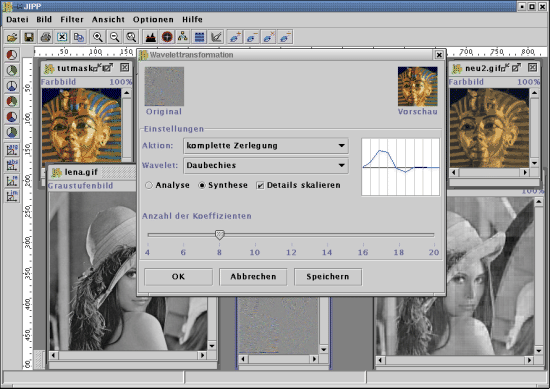550x389 pixels.
Task: Select the red and green channels icon
Action: click(12, 101)
